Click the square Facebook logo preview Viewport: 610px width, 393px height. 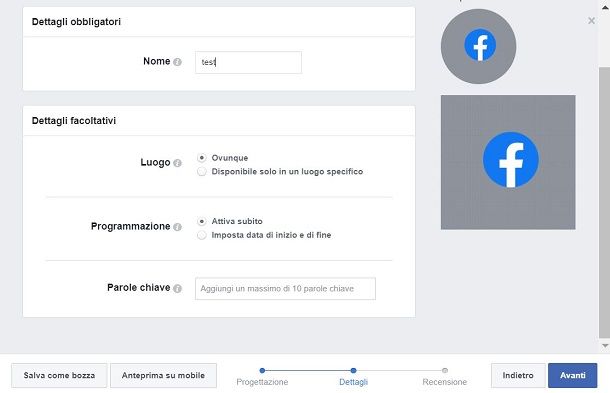click(508, 162)
